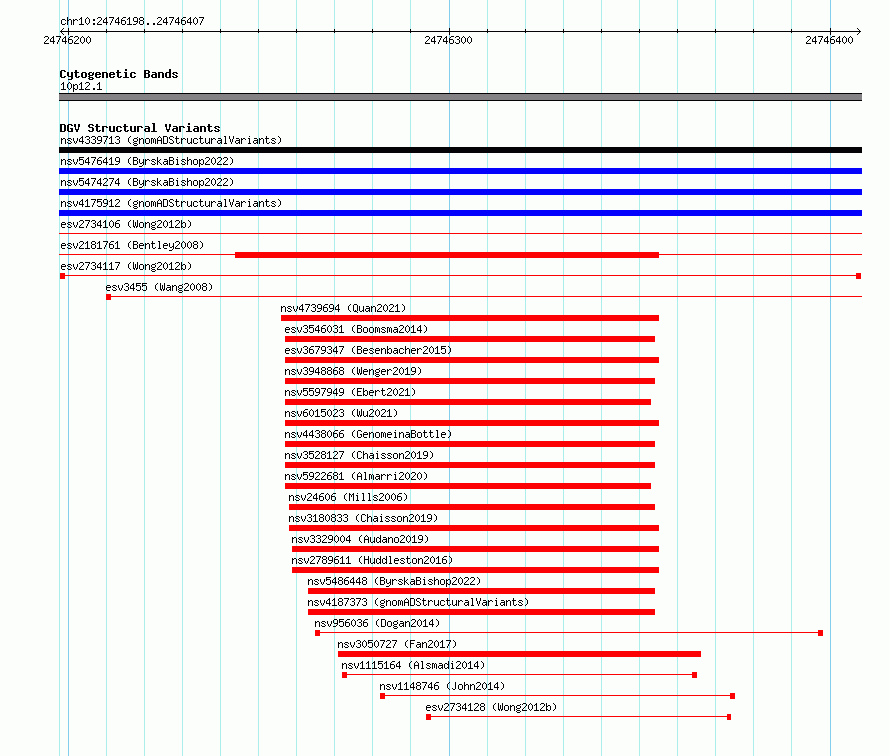The width and height of the screenshot is (890, 756).
Task: Open the esv2181761 Bentley2008 variant label
Action: tap(132, 245)
